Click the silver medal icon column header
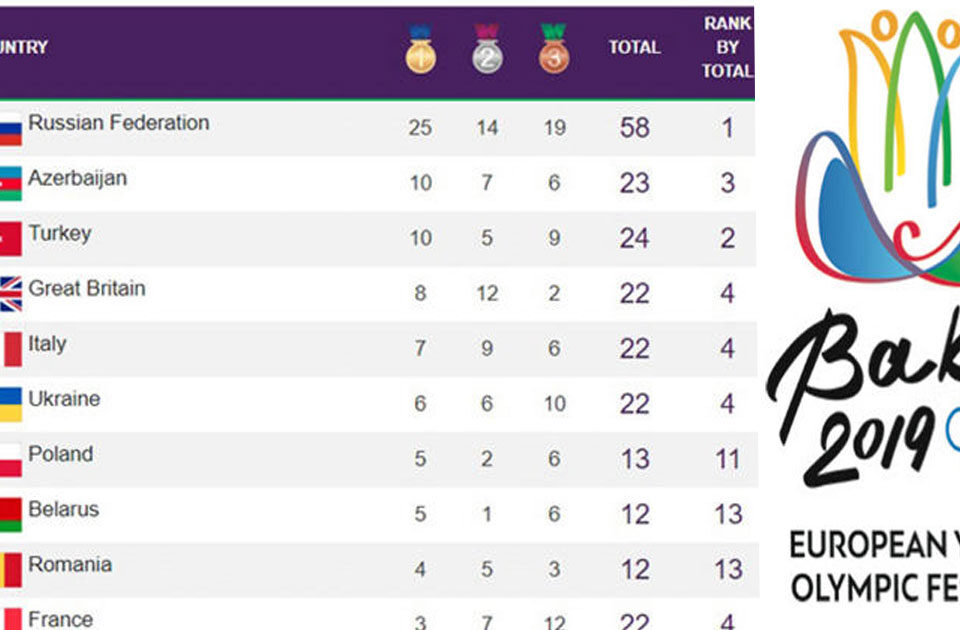The width and height of the screenshot is (960, 630). tap(487, 48)
